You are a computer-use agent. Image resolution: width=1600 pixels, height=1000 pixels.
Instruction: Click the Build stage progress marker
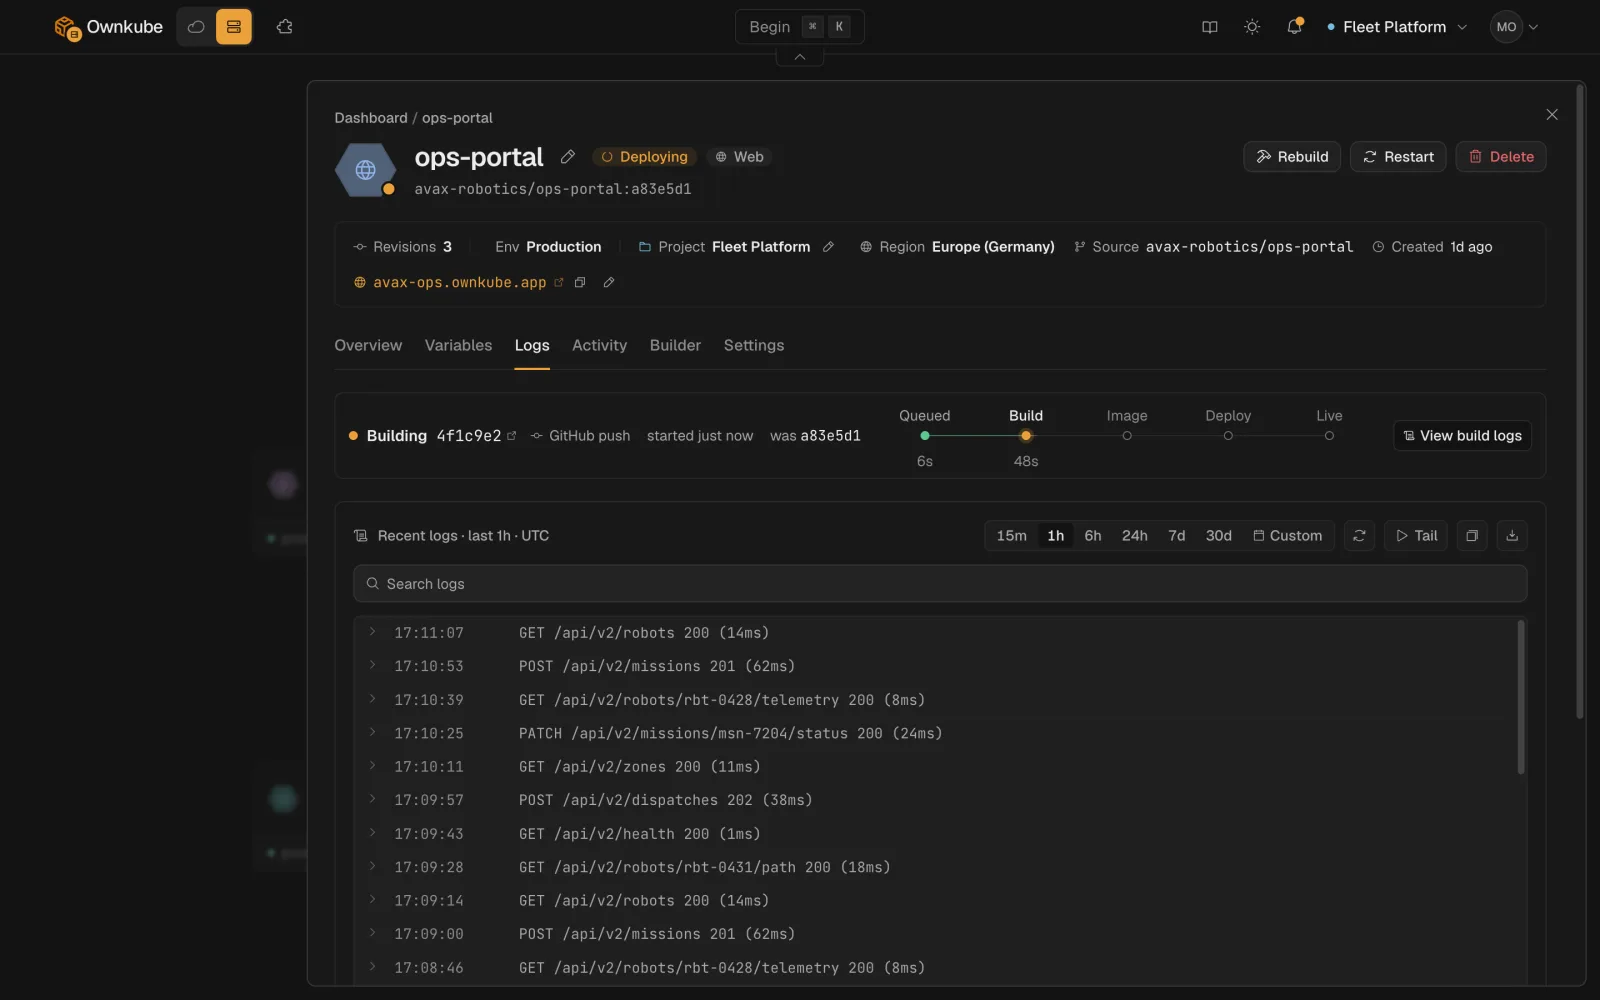pyautogui.click(x=1026, y=436)
